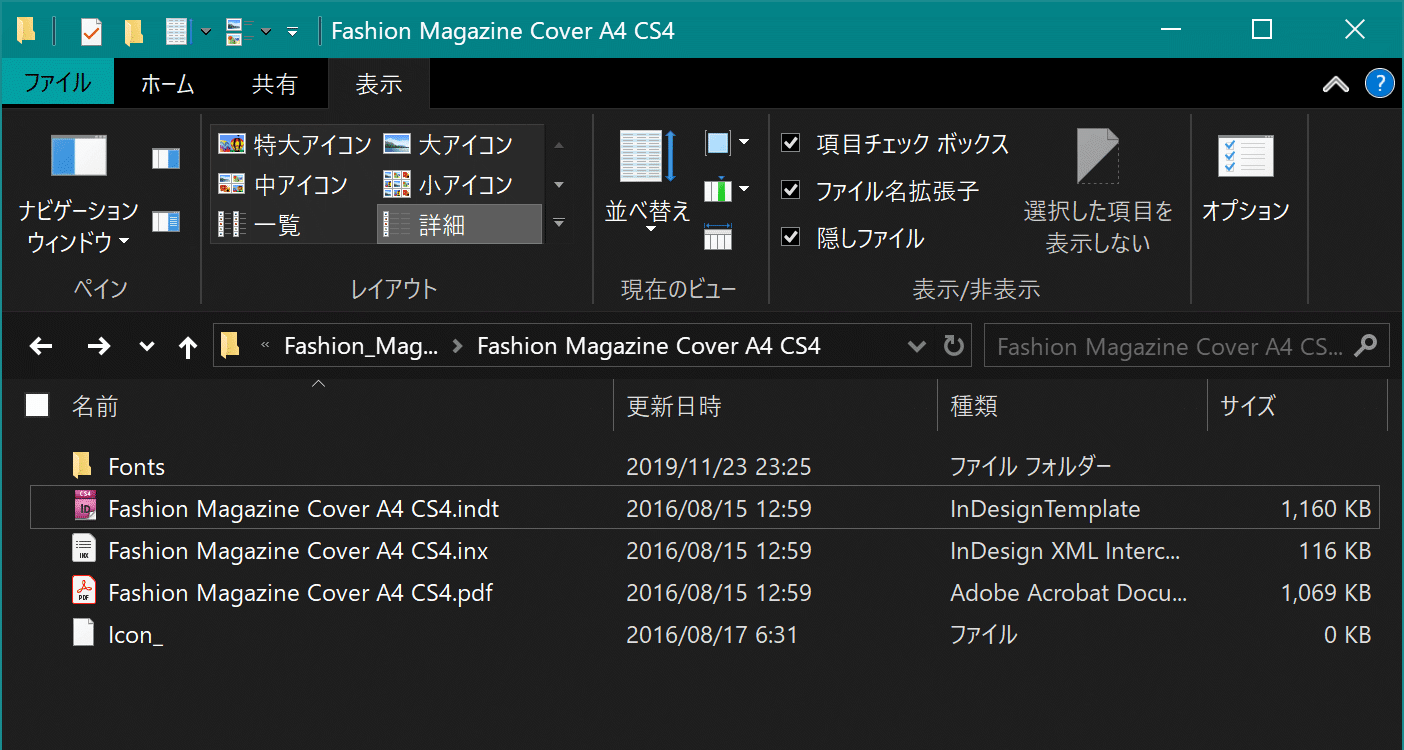Select the Icon_ file icon
Viewport: 1404px width, 750px height.
pyautogui.click(x=84, y=634)
